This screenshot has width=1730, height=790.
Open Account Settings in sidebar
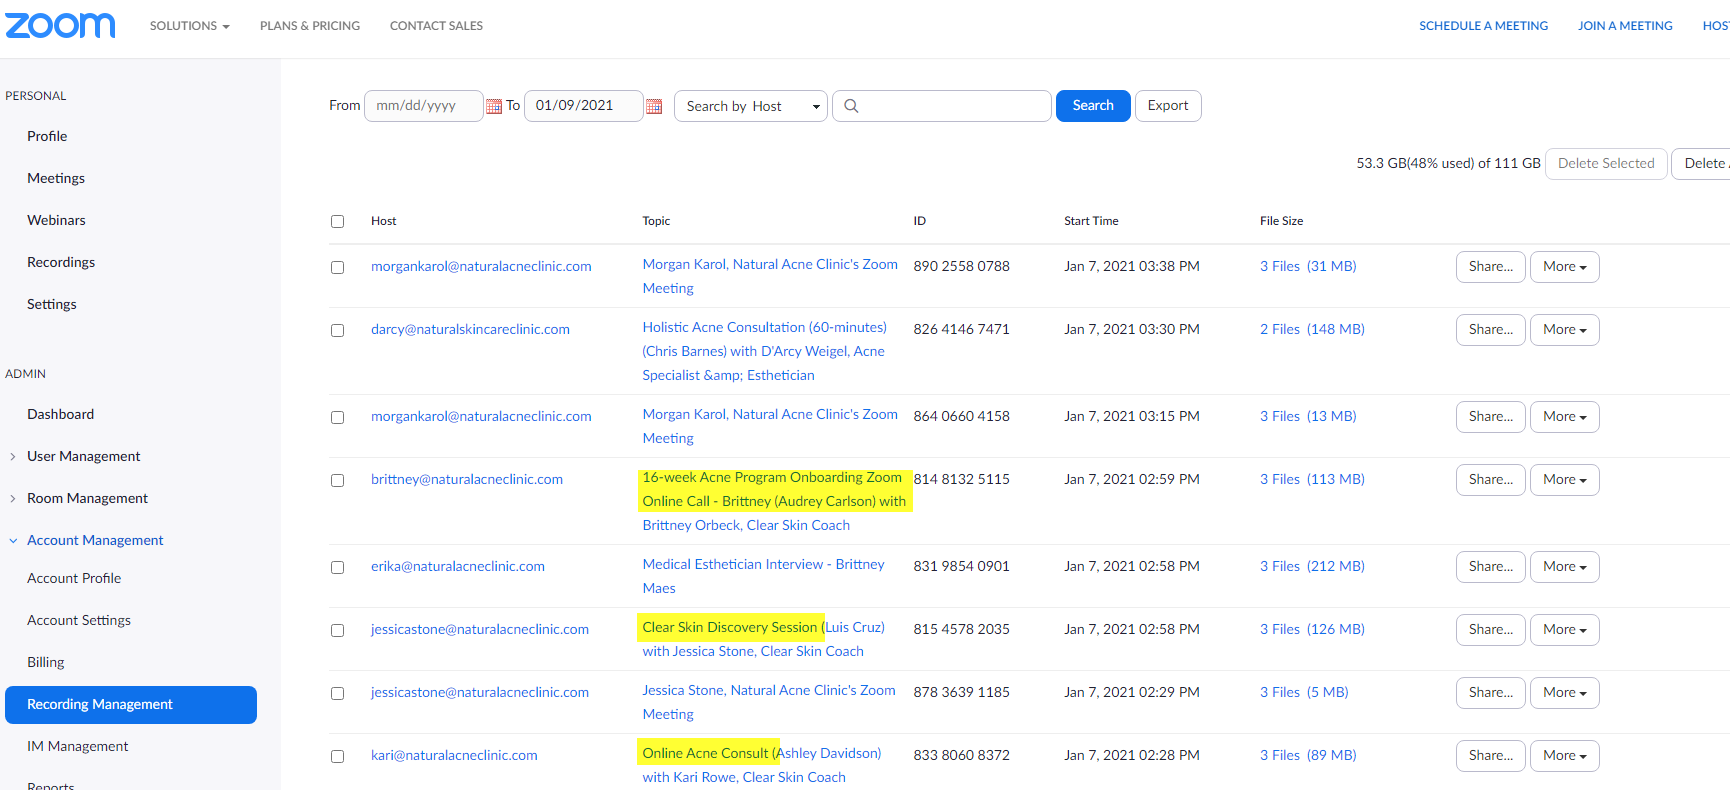79,620
